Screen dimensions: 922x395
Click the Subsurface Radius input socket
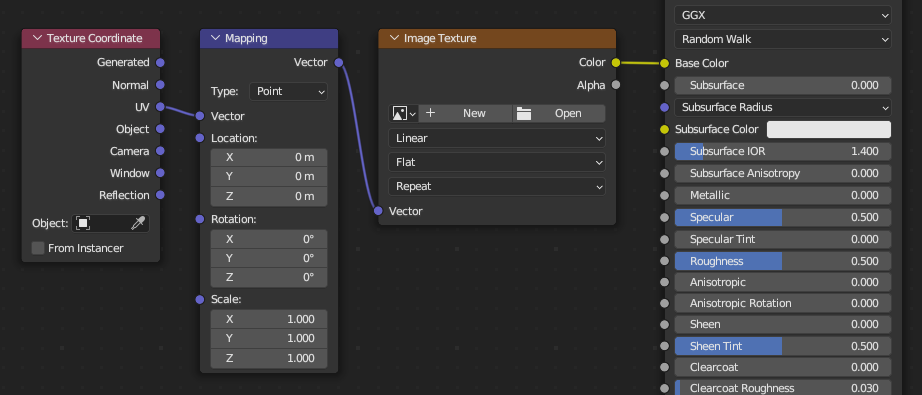coord(664,107)
